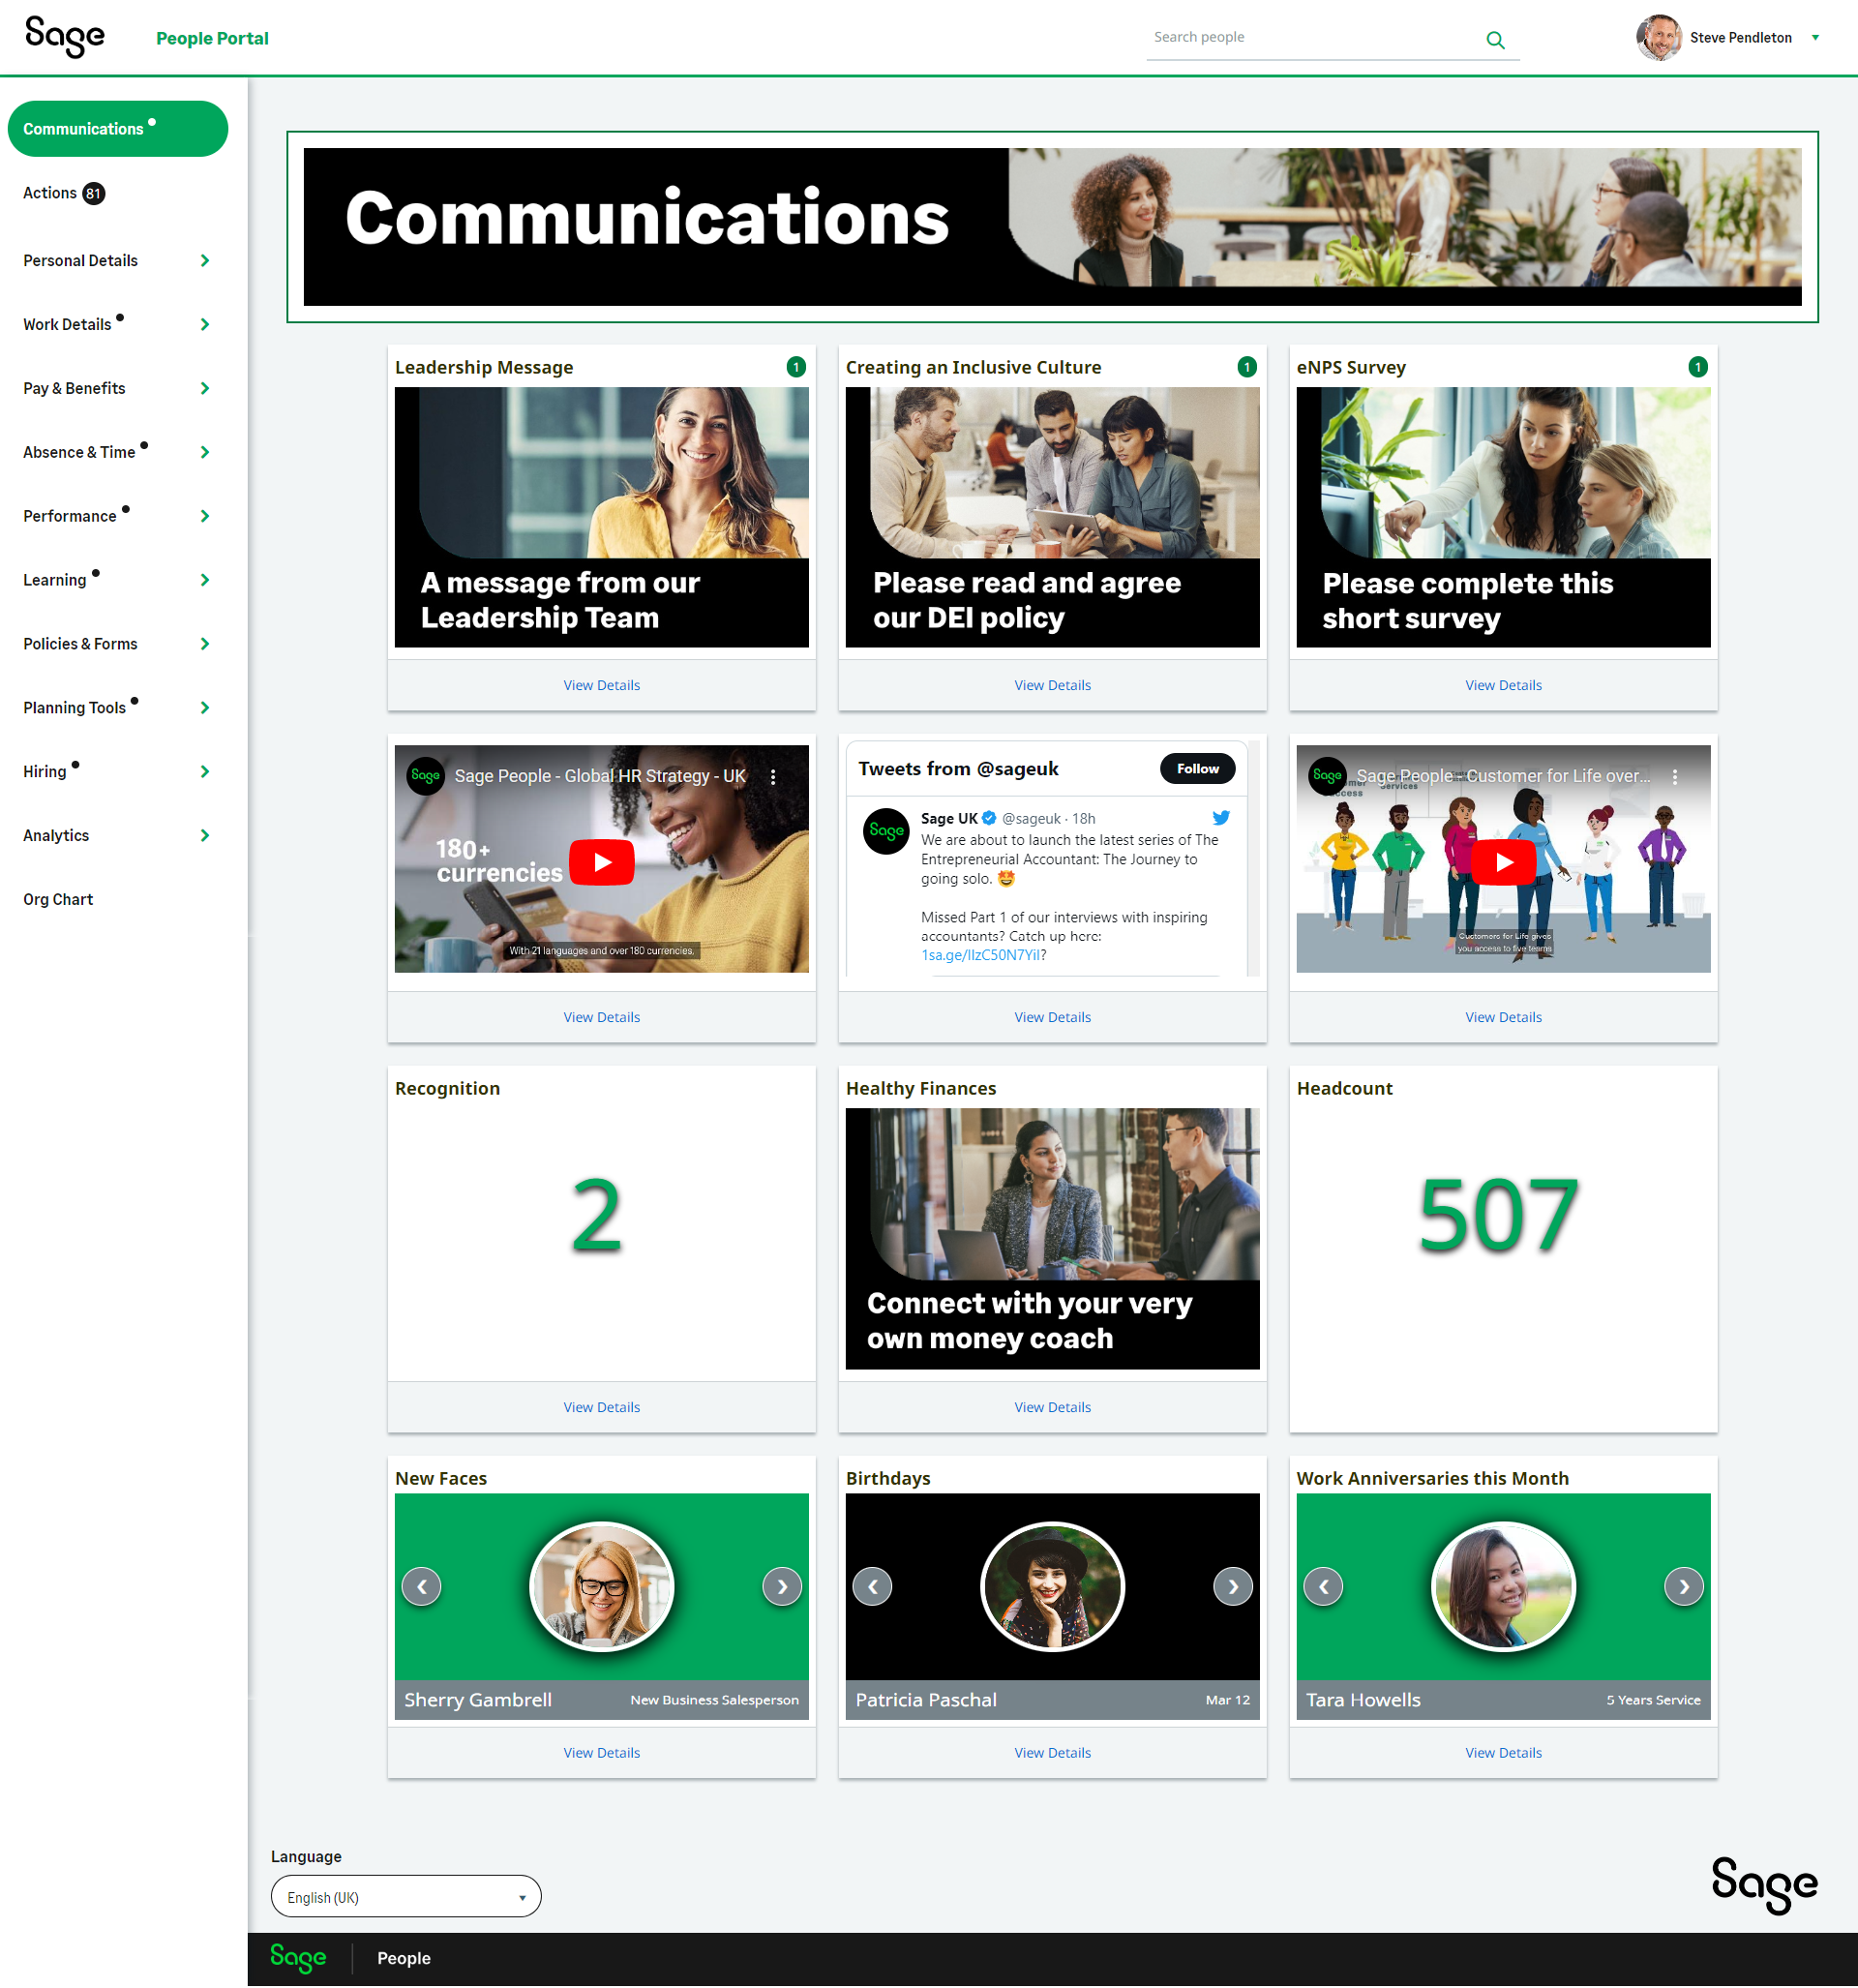The image size is (1858, 1988).
Task: Click the Twitter bird icon in the tweet
Action: 1221,817
